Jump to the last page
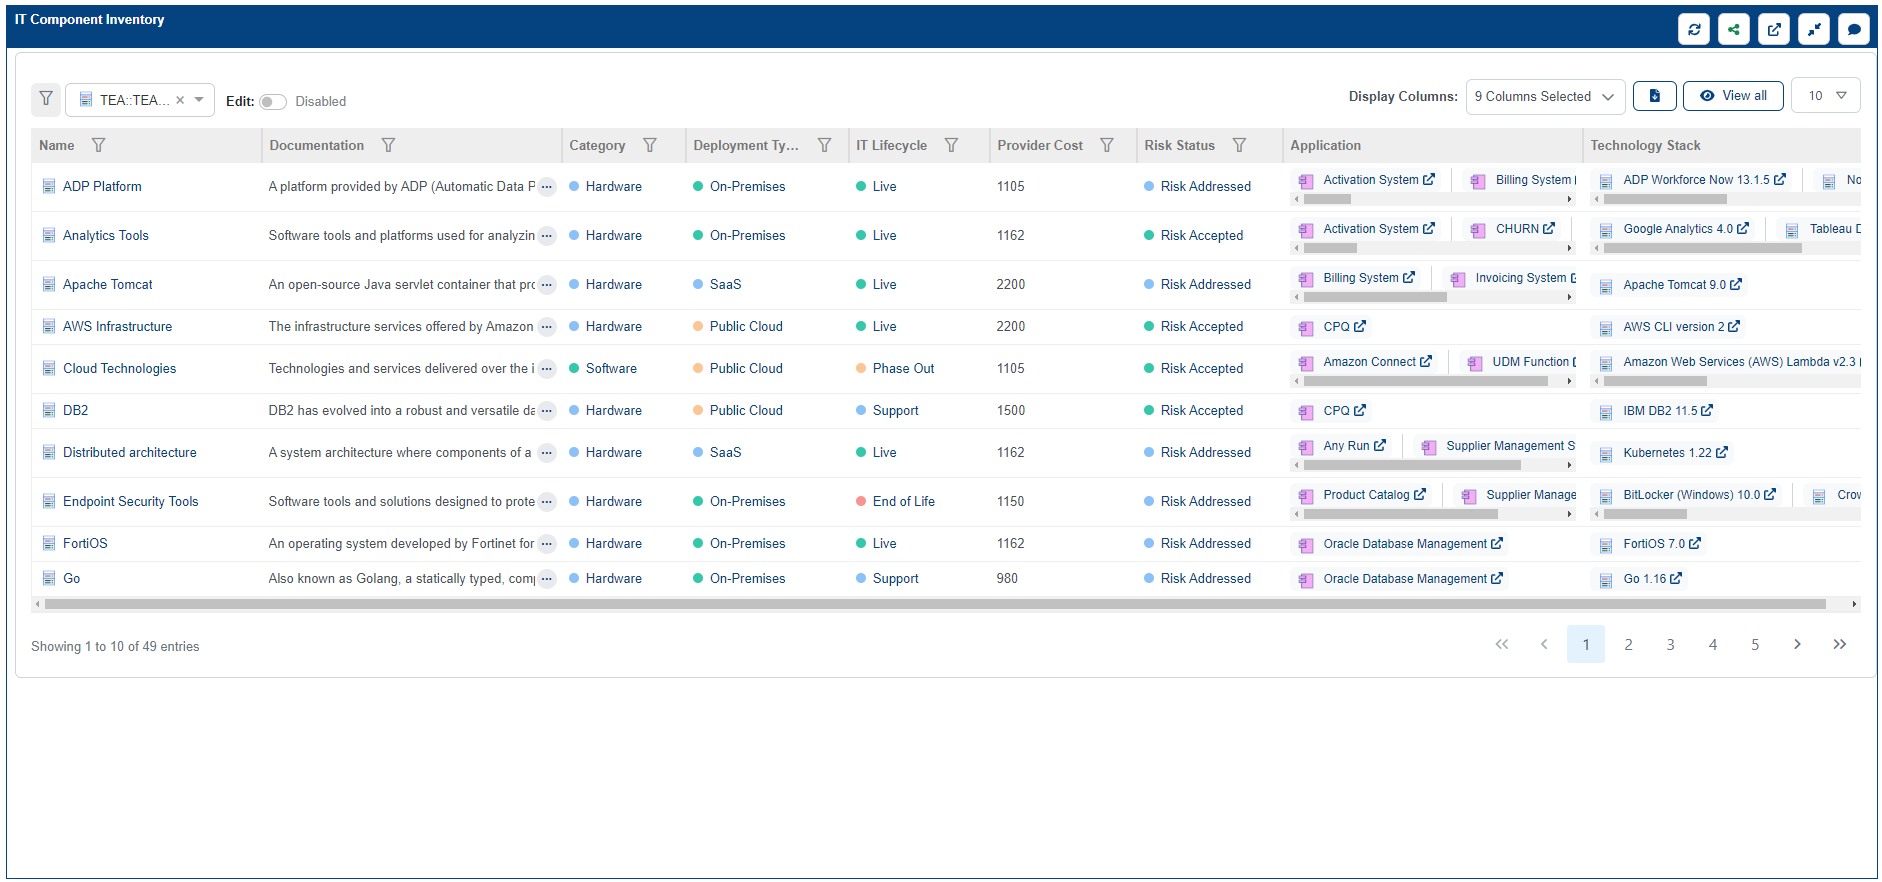The height and width of the screenshot is (882, 1882). (1839, 645)
